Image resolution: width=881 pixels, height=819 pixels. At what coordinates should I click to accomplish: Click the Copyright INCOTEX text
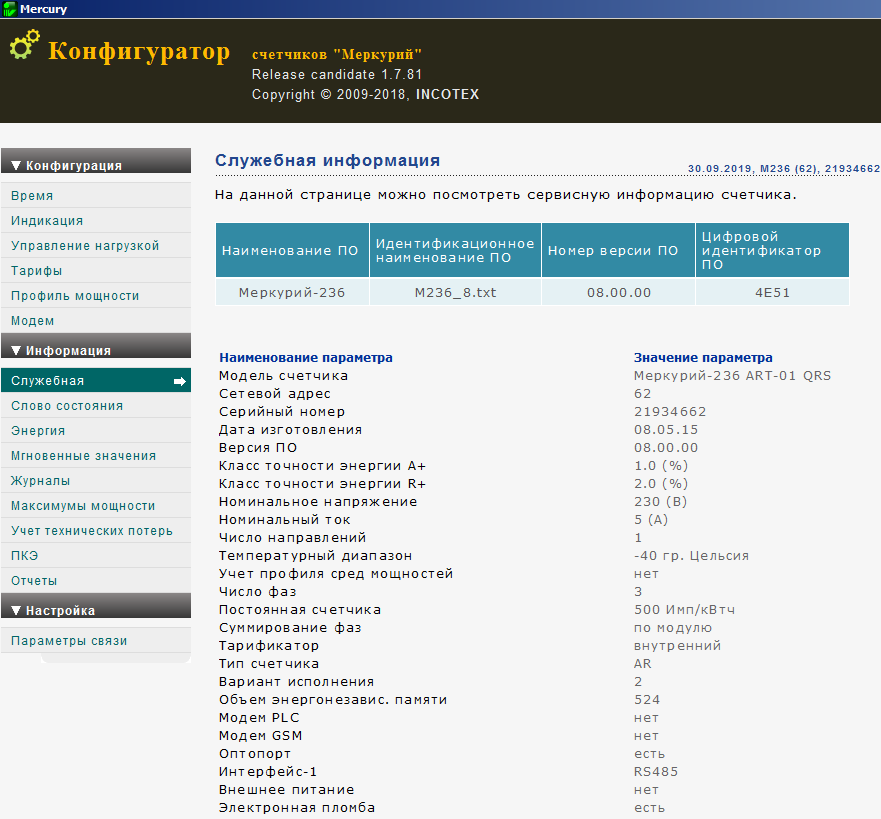tap(365, 94)
